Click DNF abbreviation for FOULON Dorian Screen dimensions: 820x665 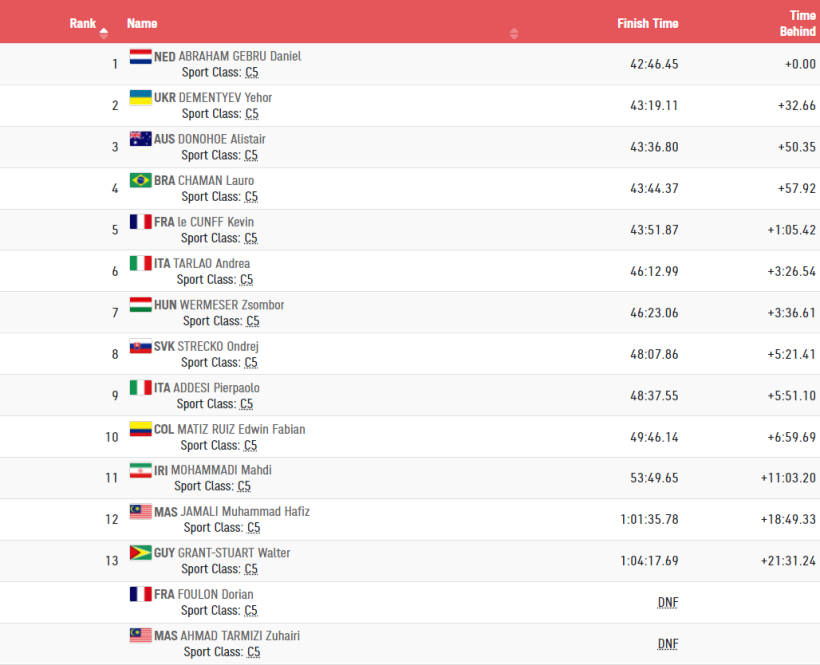pyautogui.click(x=668, y=603)
